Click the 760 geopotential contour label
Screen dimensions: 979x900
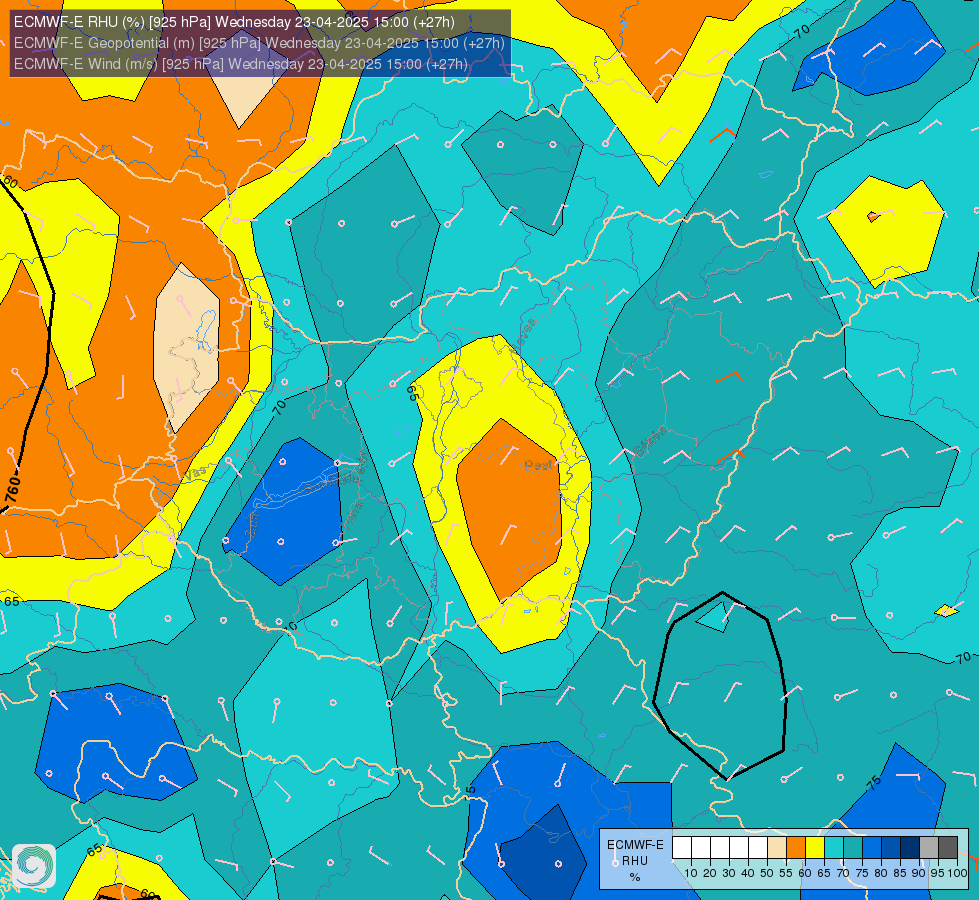(x=12, y=489)
